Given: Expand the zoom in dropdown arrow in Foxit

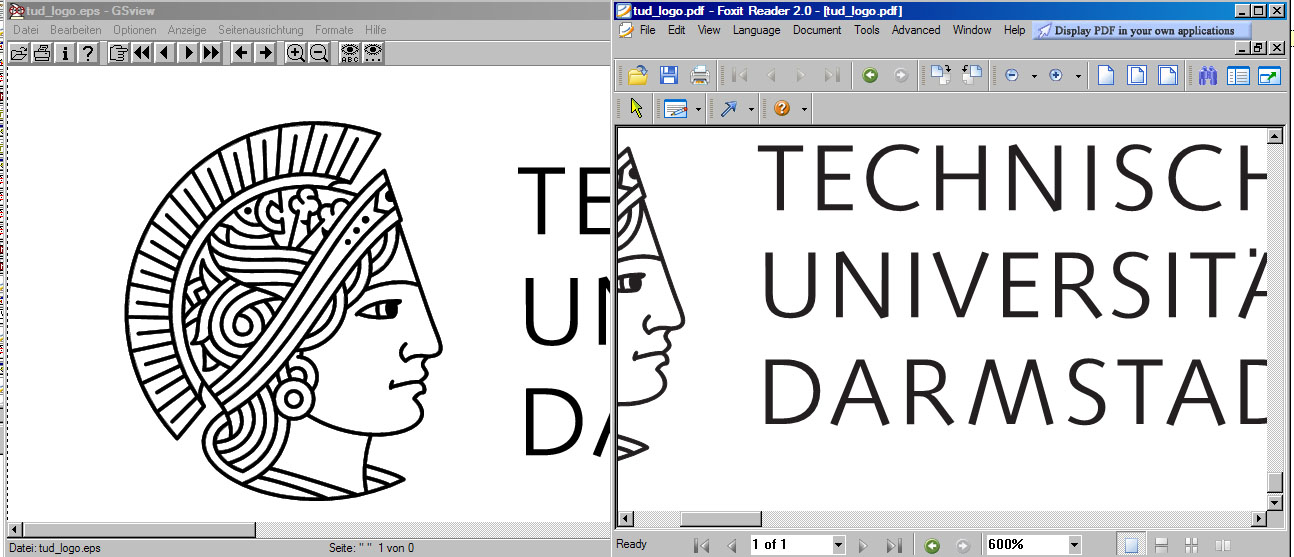Looking at the screenshot, I should tap(1078, 76).
